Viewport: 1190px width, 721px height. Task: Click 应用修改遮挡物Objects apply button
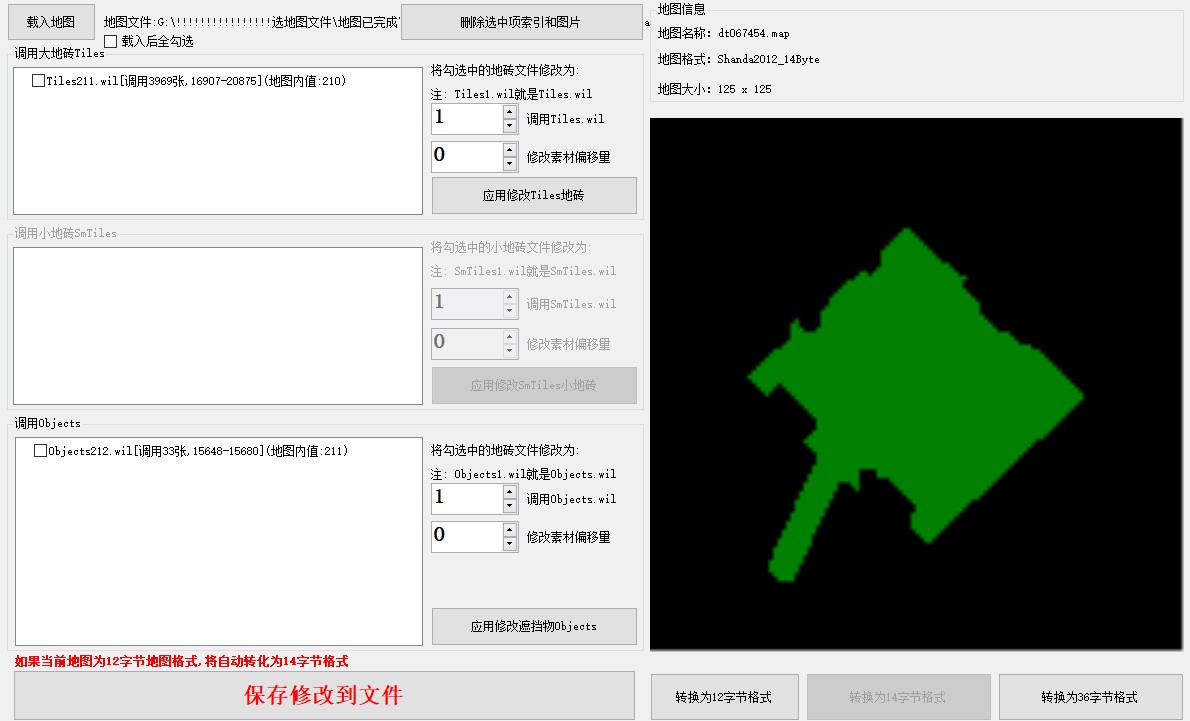(x=534, y=626)
